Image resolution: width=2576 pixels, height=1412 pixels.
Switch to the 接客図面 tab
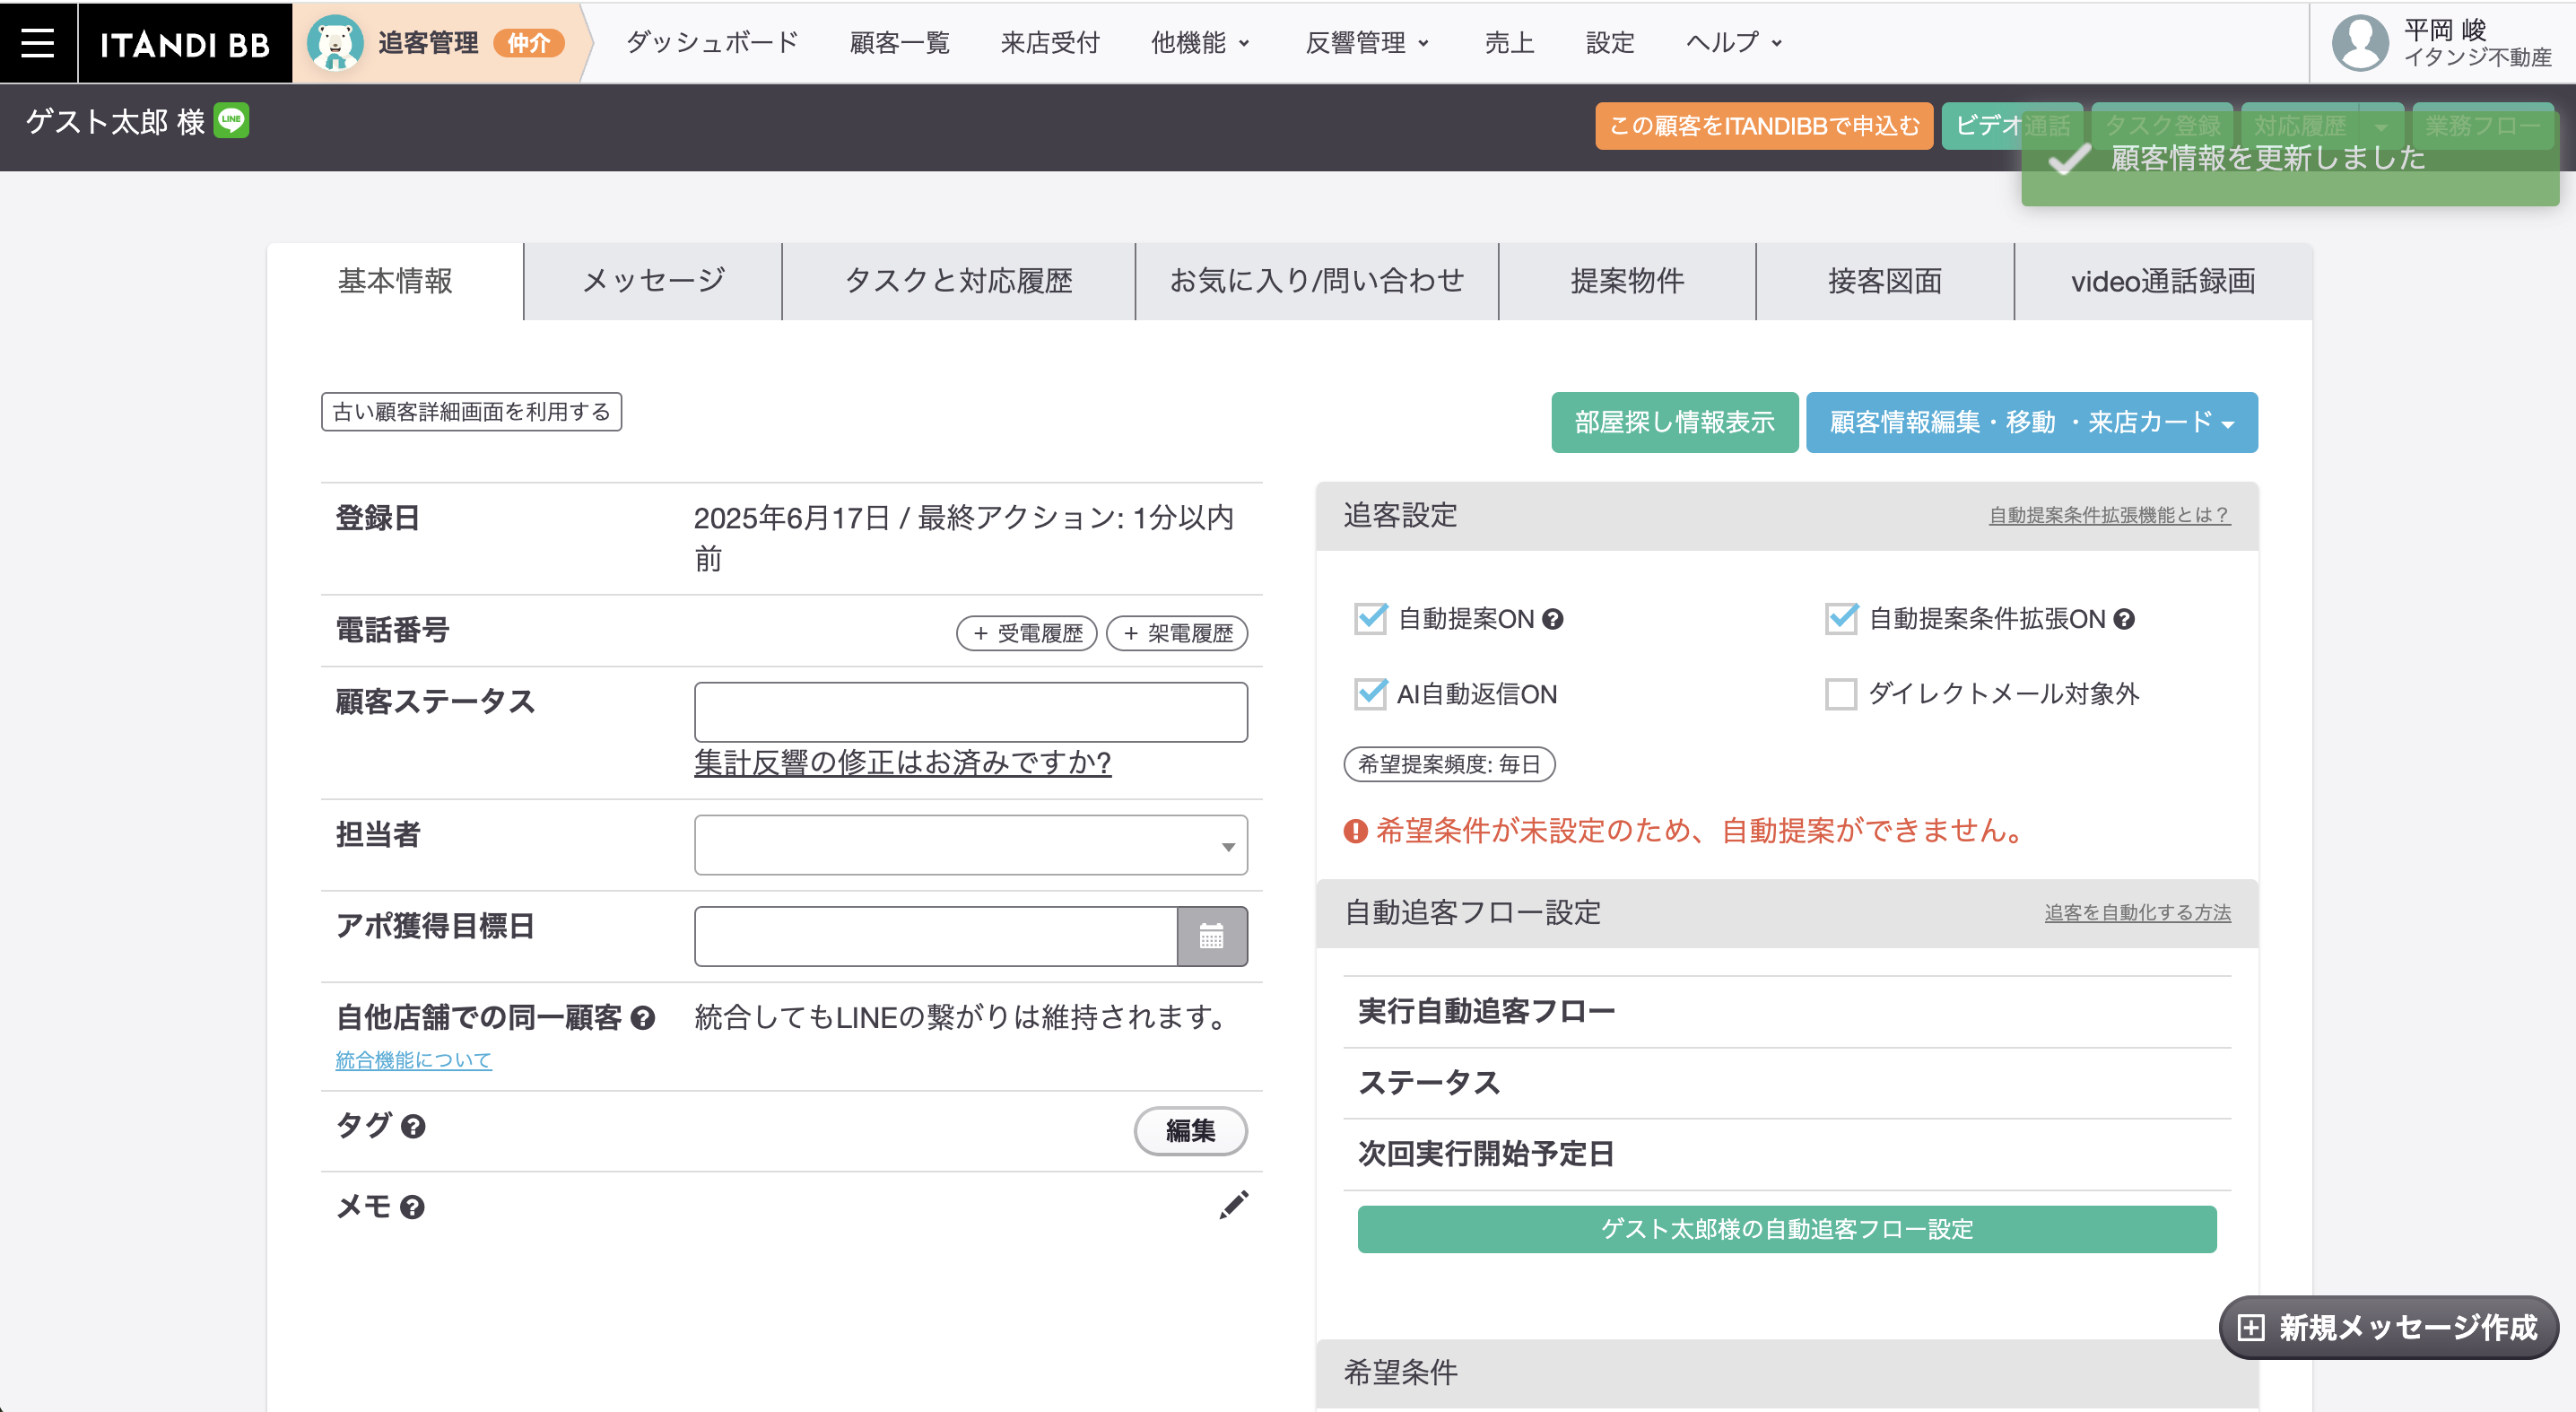[1885, 281]
